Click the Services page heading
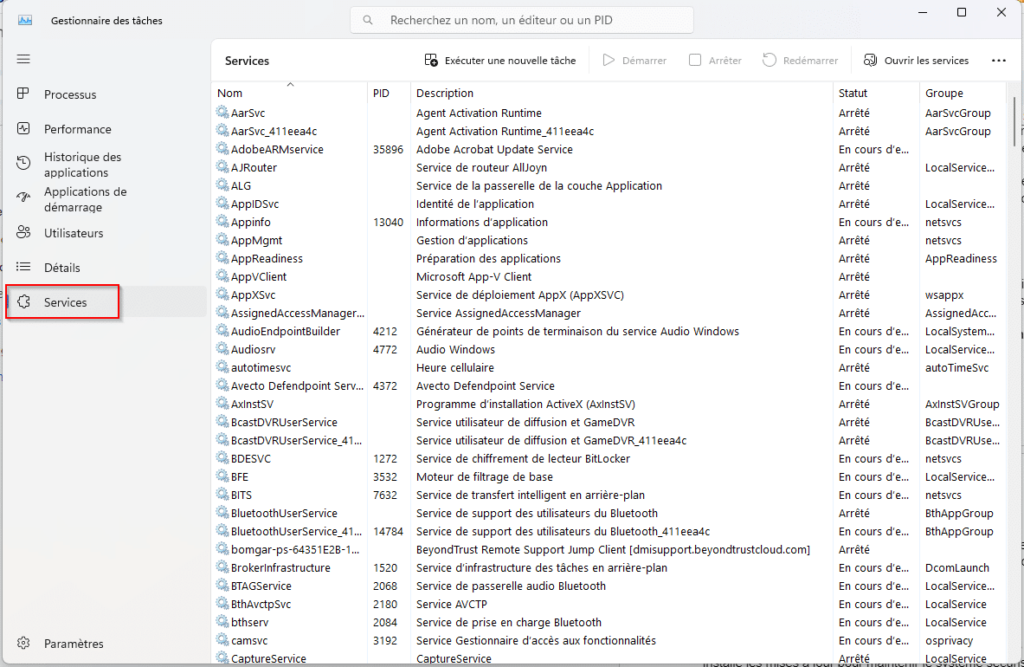1024x667 pixels. pyautogui.click(x=247, y=60)
